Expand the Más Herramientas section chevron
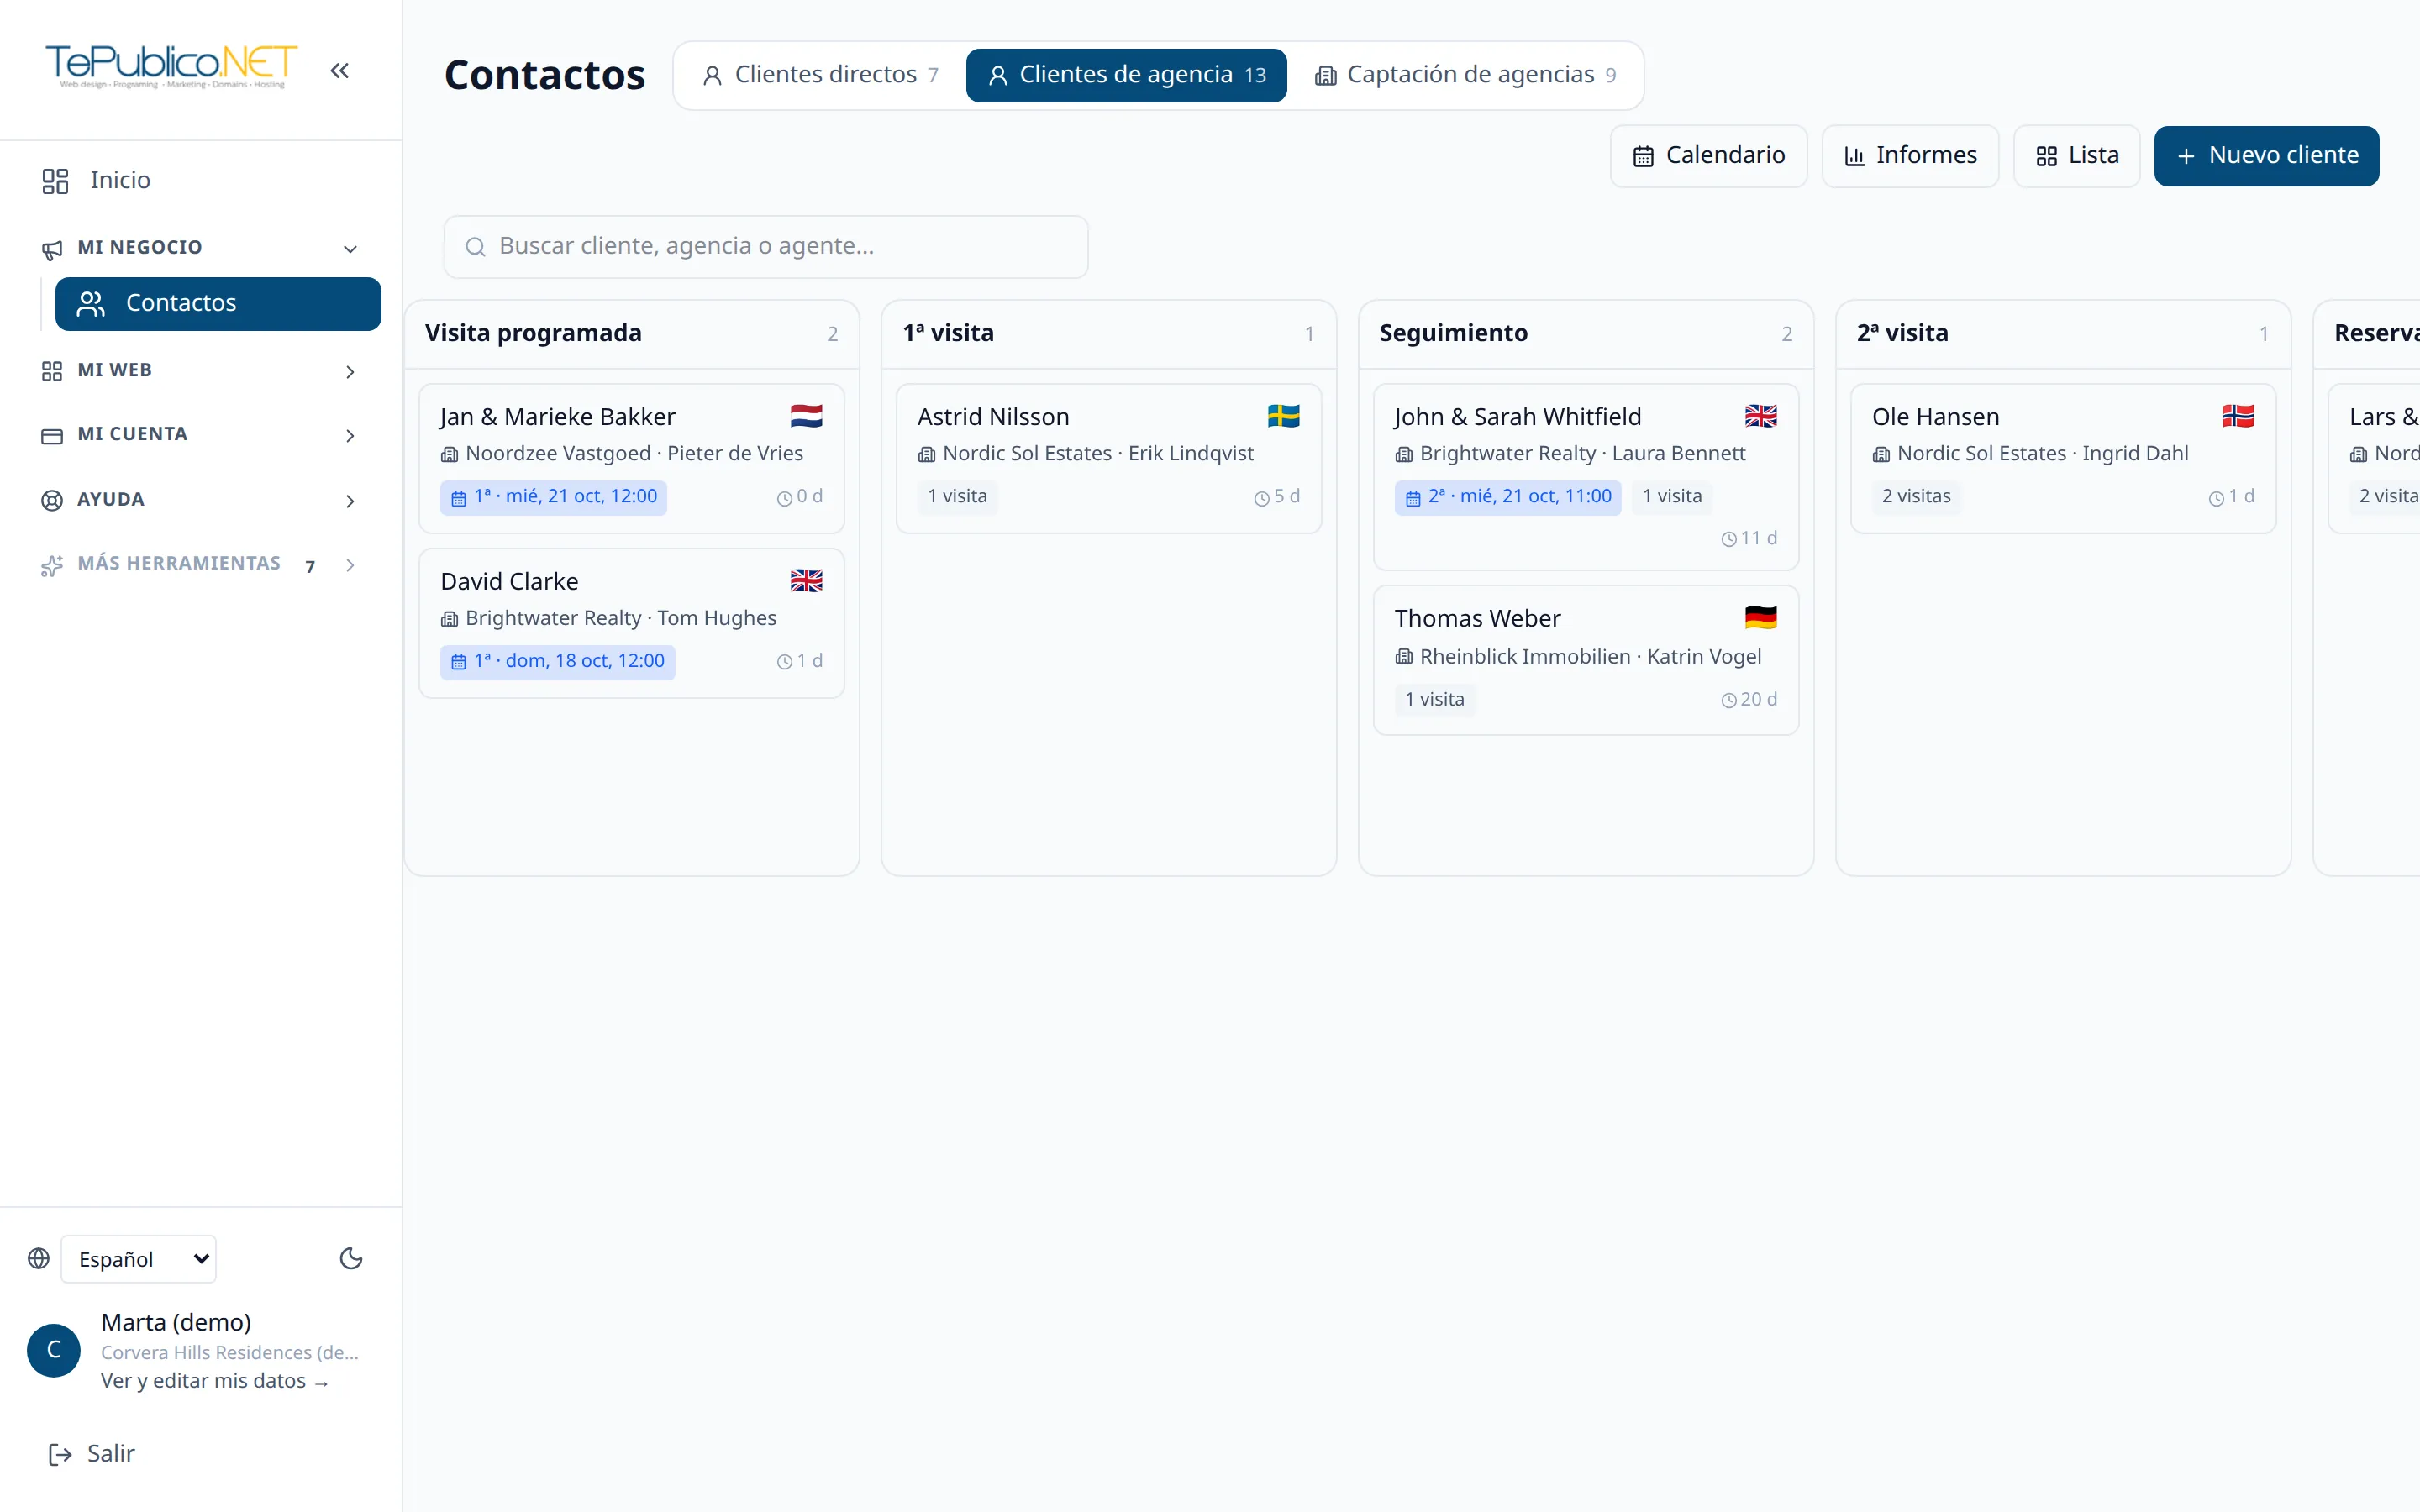The height and width of the screenshot is (1512, 2420). tap(350, 565)
